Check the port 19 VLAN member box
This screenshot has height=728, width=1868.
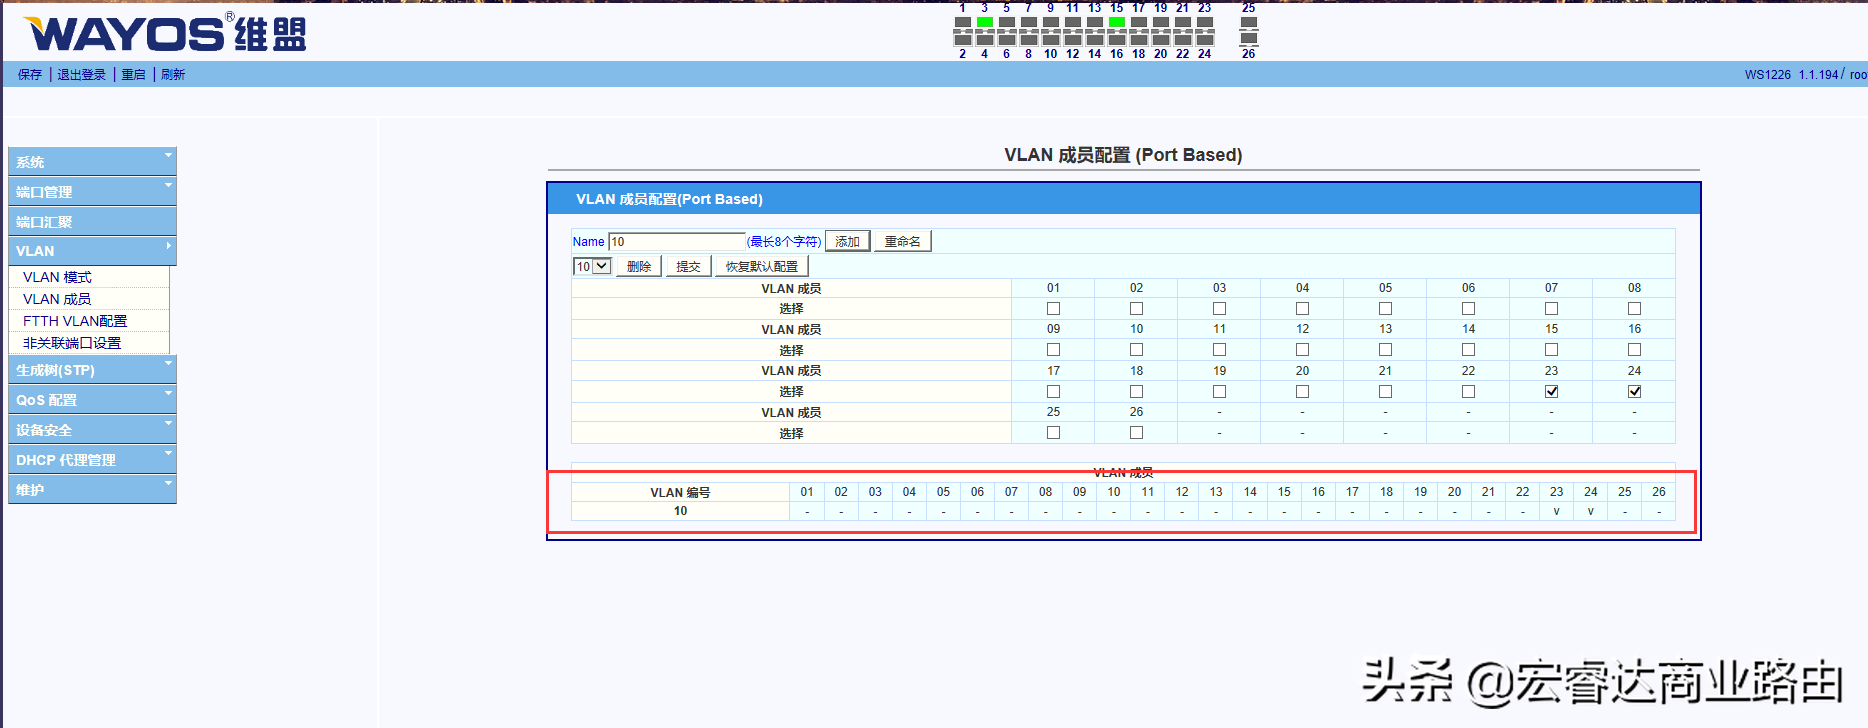tap(1219, 392)
